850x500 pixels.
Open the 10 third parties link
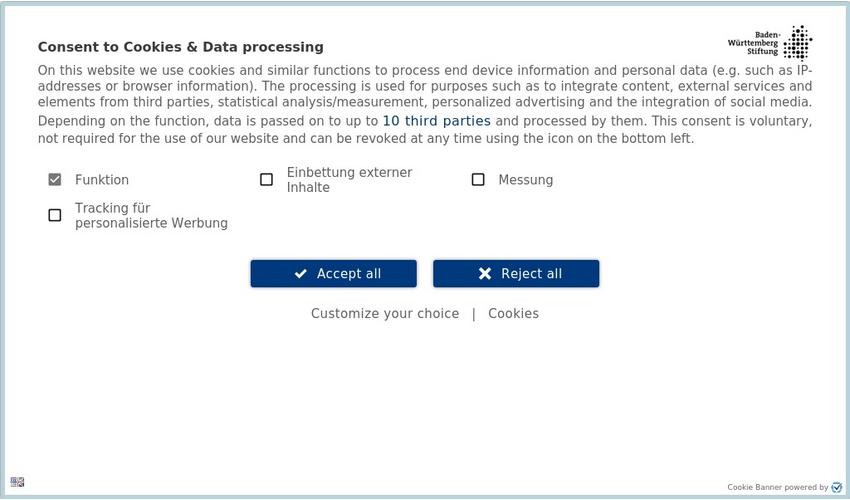click(x=436, y=121)
